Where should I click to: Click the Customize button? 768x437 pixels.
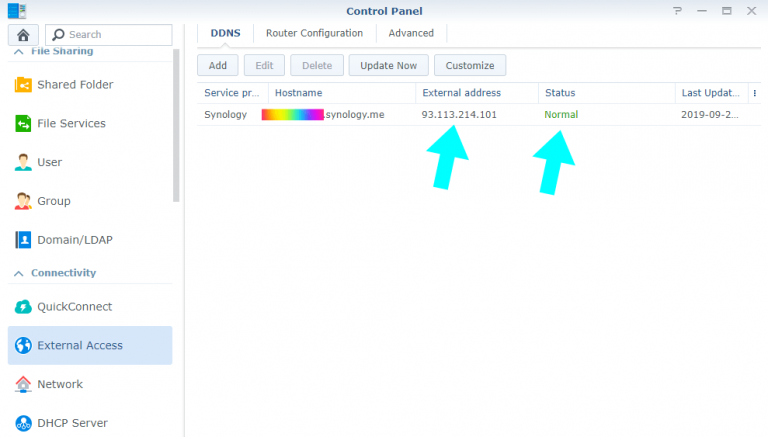[469, 65]
